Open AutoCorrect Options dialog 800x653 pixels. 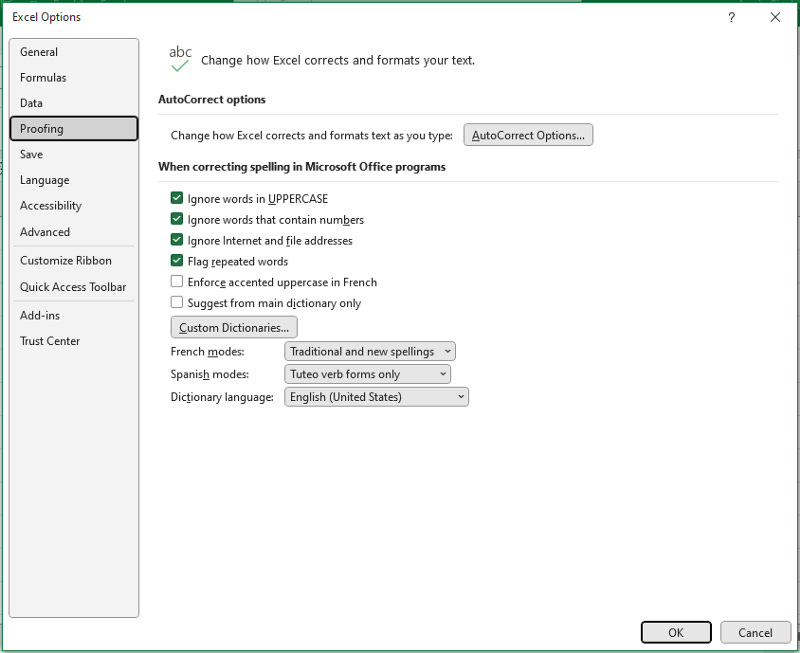[528, 135]
